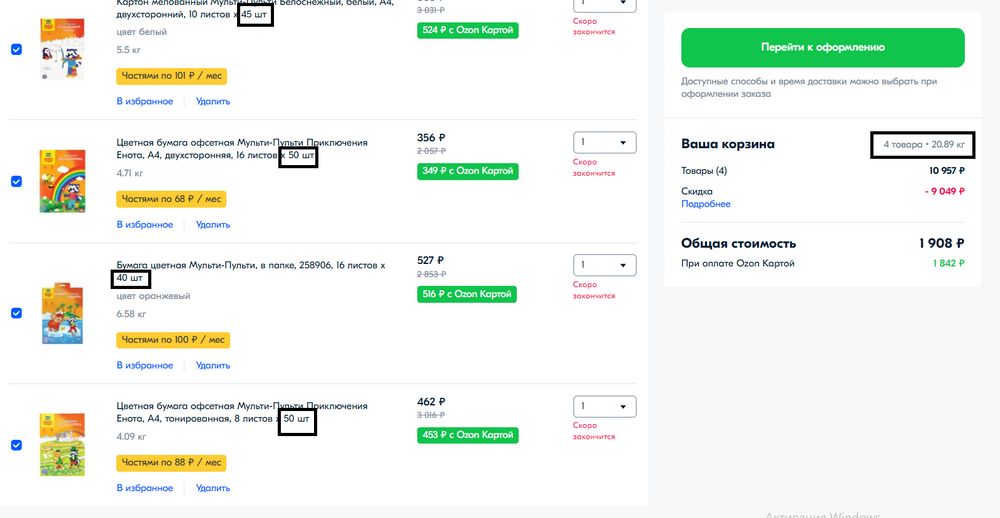Click the Частями по 88 ₽ / мес badge

171,463
